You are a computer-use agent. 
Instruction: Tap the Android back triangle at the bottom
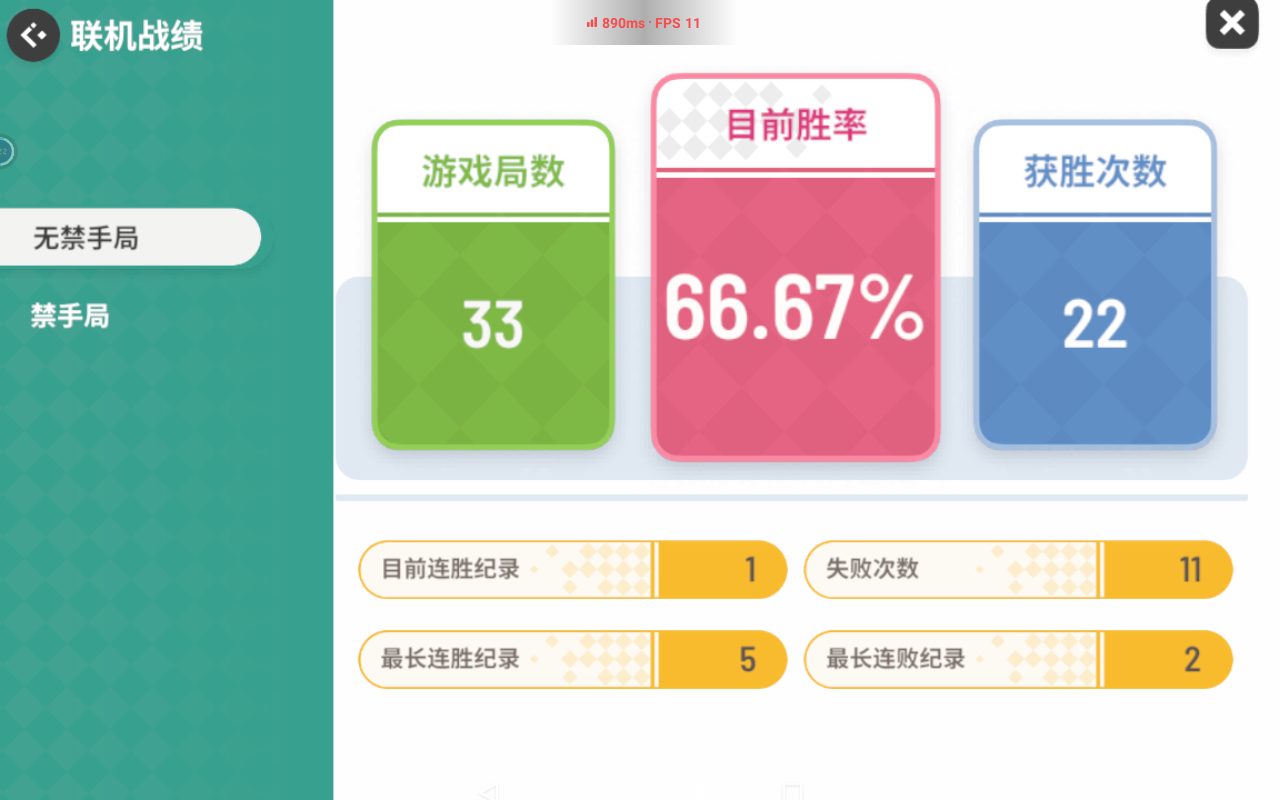pyautogui.click(x=488, y=793)
